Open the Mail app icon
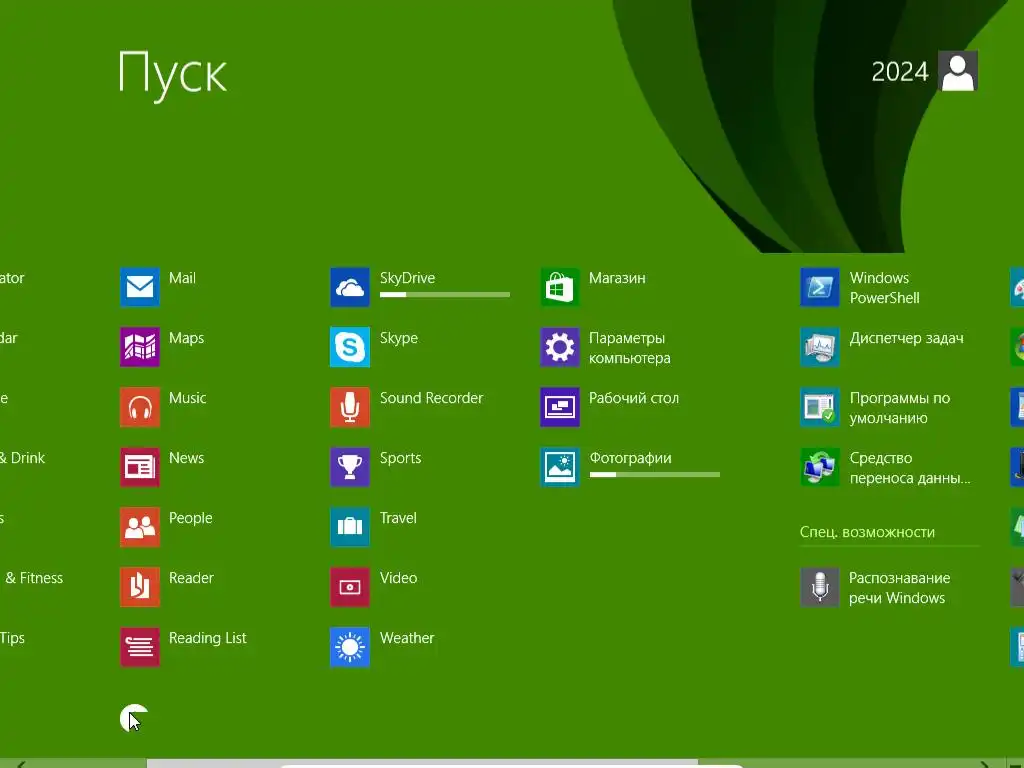 coord(140,287)
